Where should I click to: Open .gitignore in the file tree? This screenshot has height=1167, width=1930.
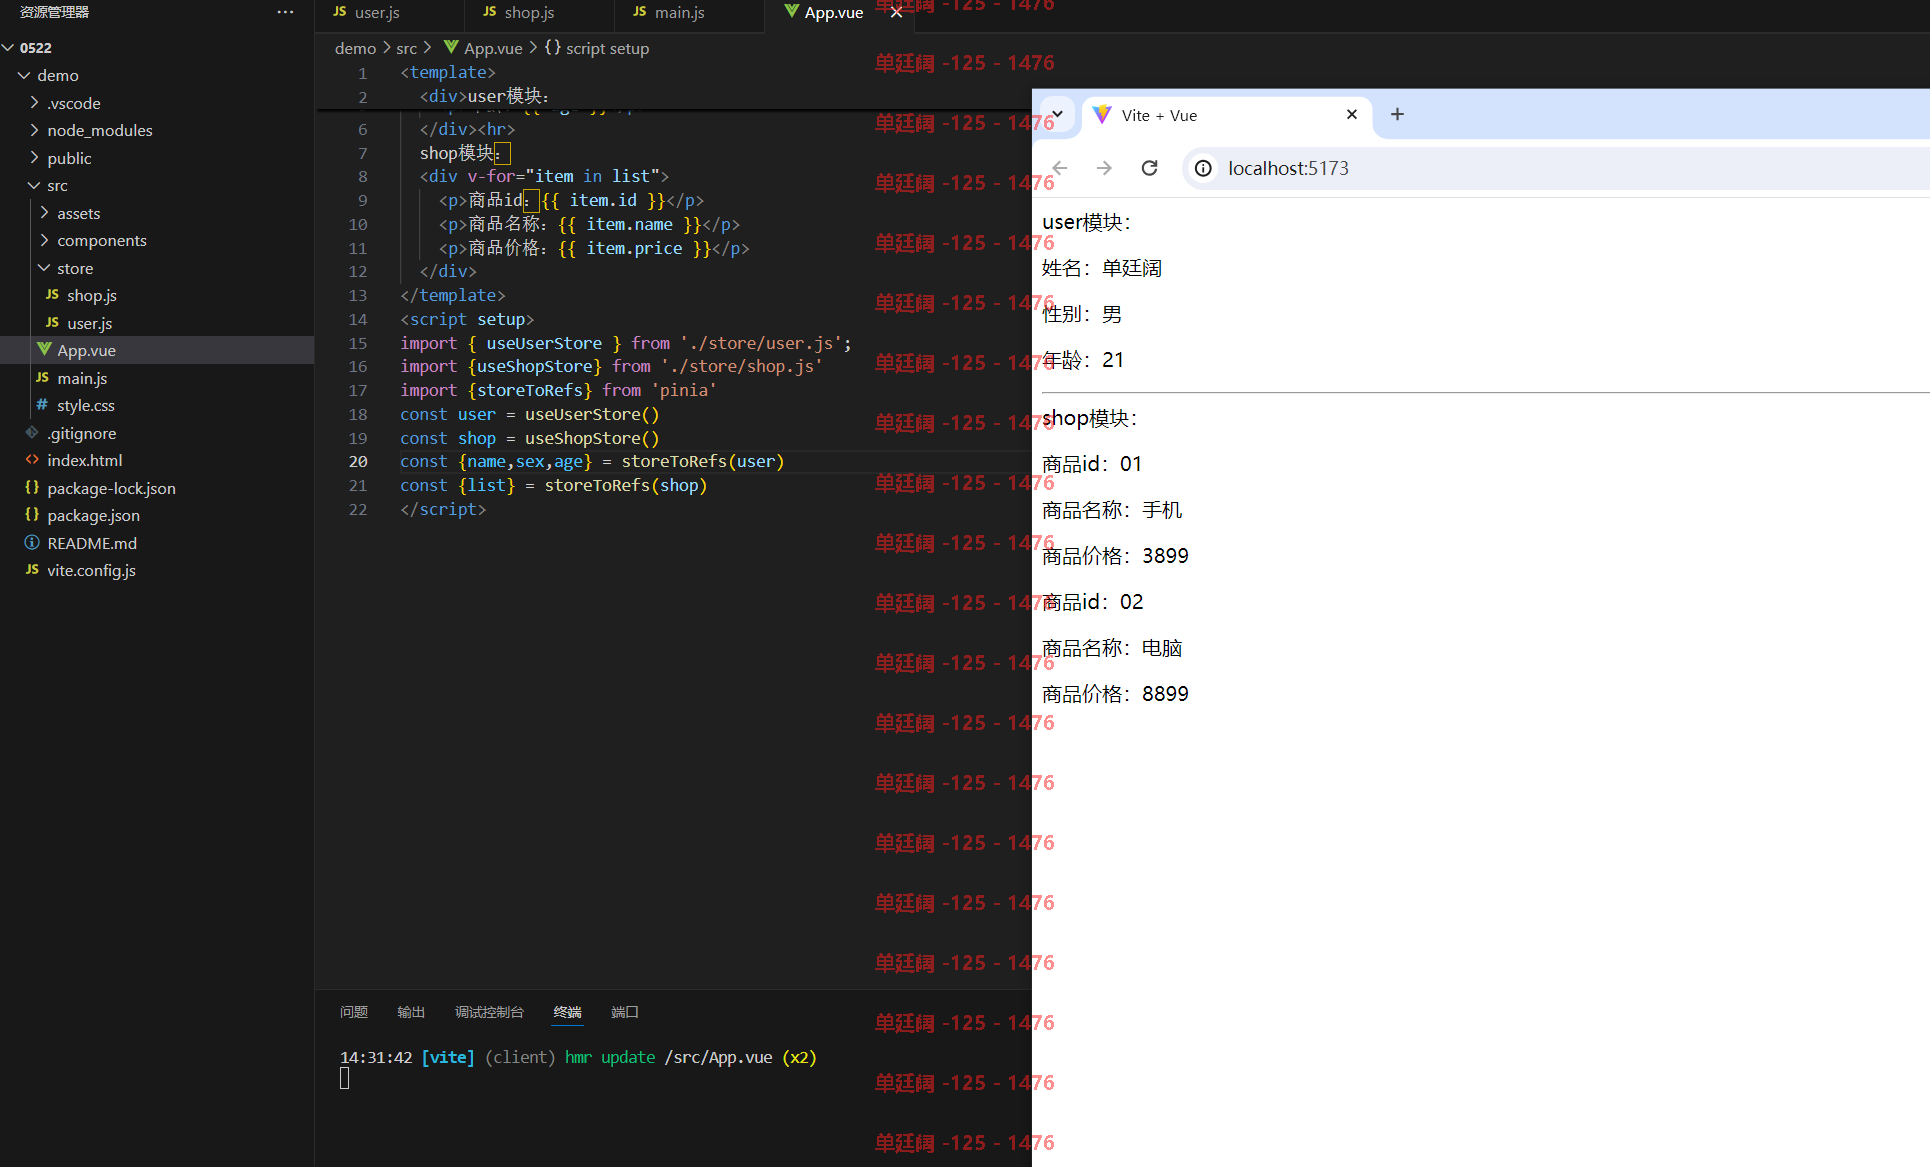[x=81, y=433]
